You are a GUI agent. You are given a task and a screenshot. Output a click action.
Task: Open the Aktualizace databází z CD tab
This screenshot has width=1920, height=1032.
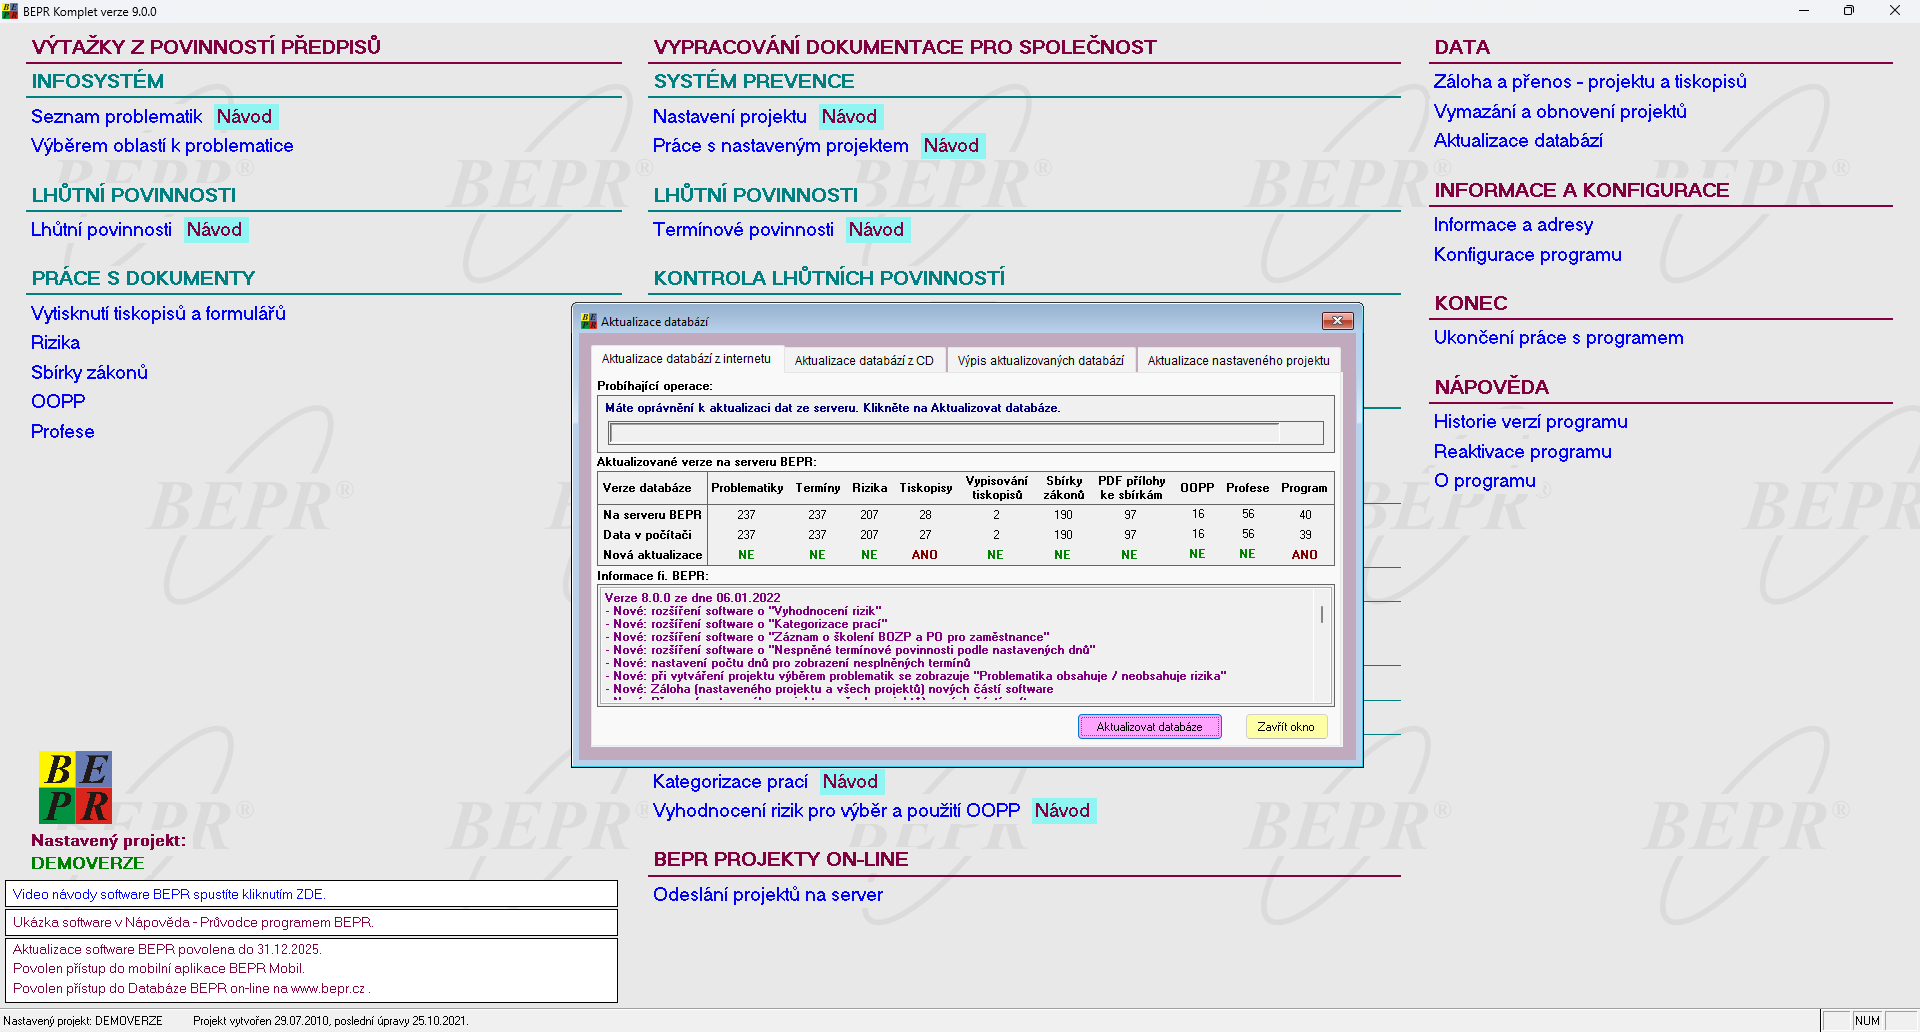click(x=864, y=361)
